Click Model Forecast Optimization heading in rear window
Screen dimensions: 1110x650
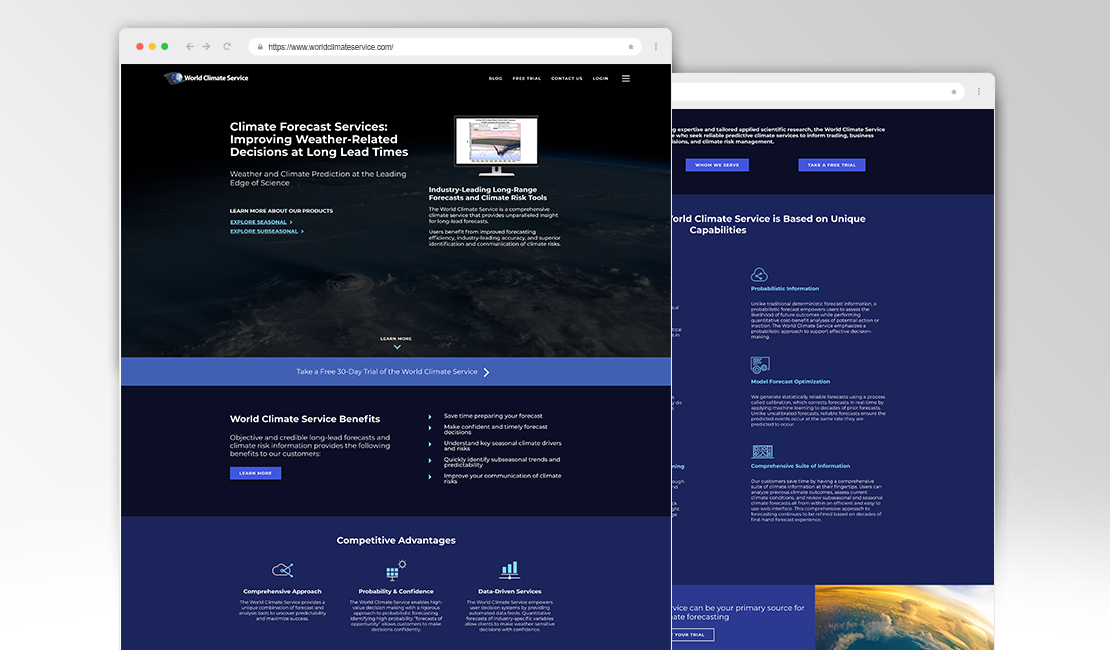pyautogui.click(x=790, y=382)
